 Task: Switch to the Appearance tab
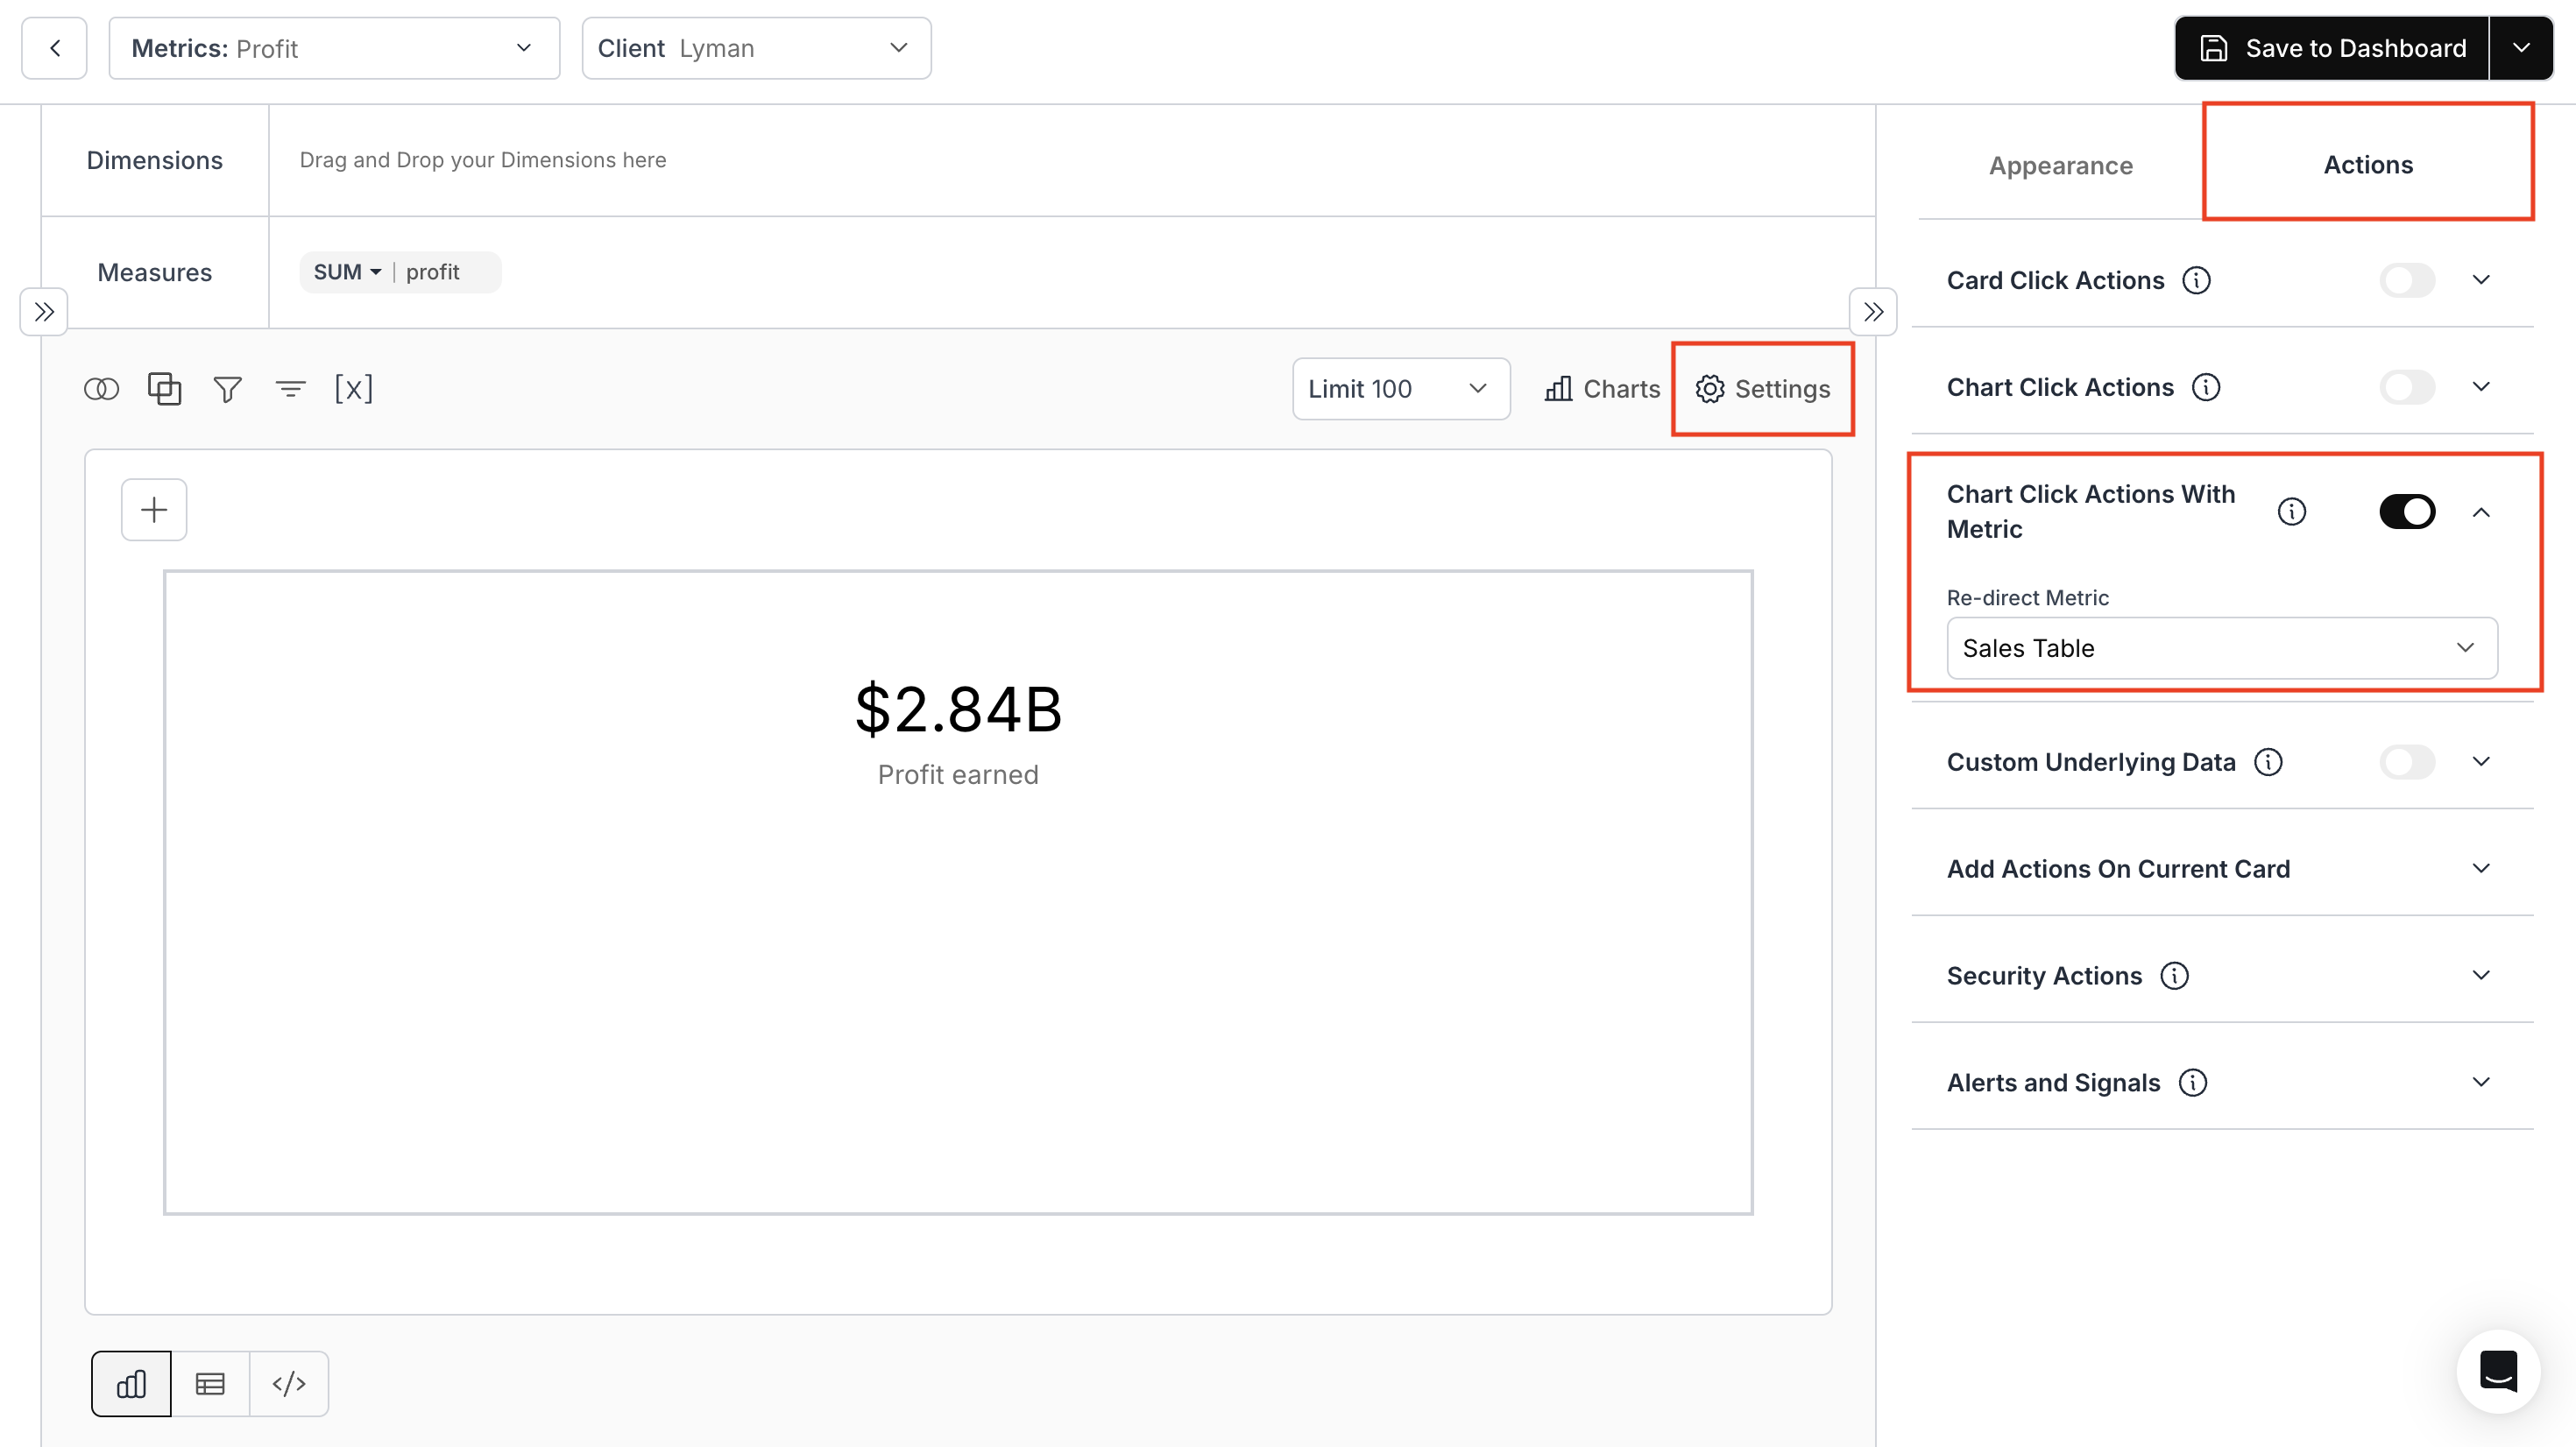[2060, 166]
